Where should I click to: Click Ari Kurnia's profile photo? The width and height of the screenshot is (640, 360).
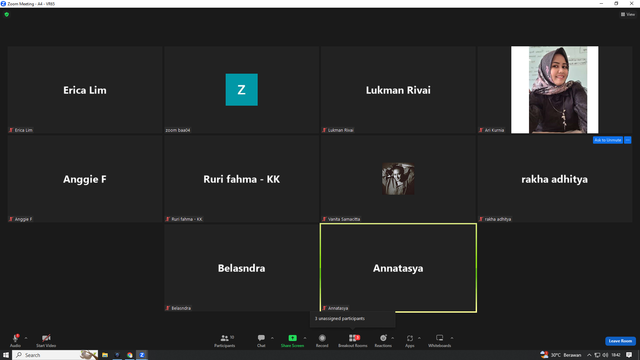(x=555, y=90)
